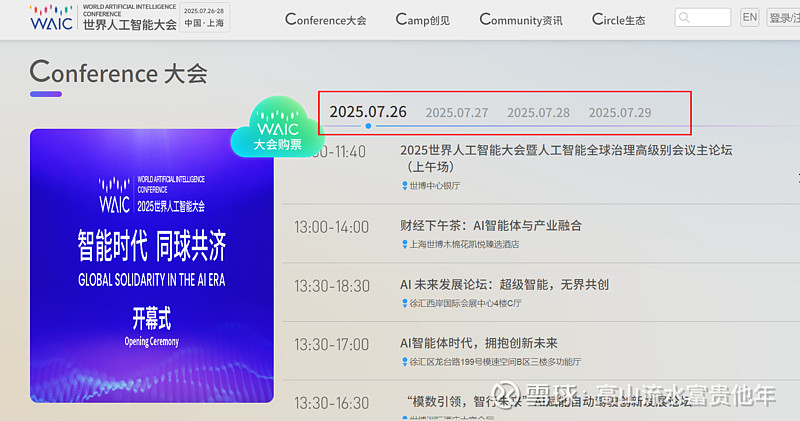Viewport: 800px width, 421px height.
Task: Open the 开幕式 Opening Ceremony poster
Action: 152,265
